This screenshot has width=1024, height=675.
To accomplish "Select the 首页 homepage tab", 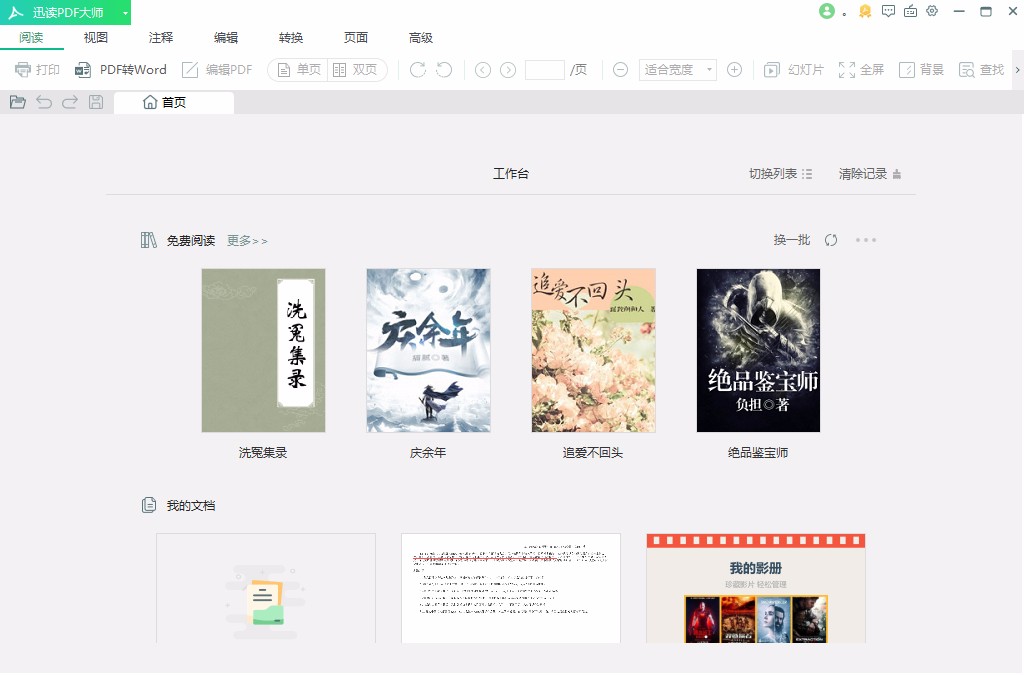I will click(173, 102).
